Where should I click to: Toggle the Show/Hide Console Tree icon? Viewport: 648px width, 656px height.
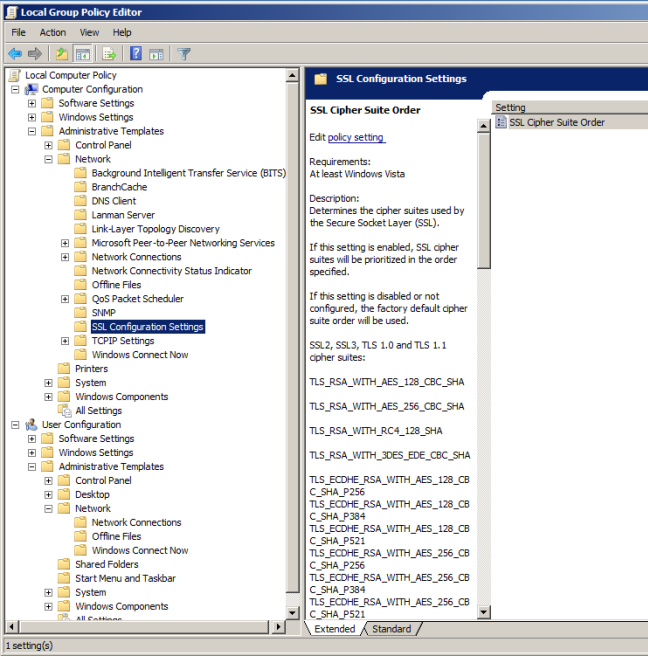[82, 54]
